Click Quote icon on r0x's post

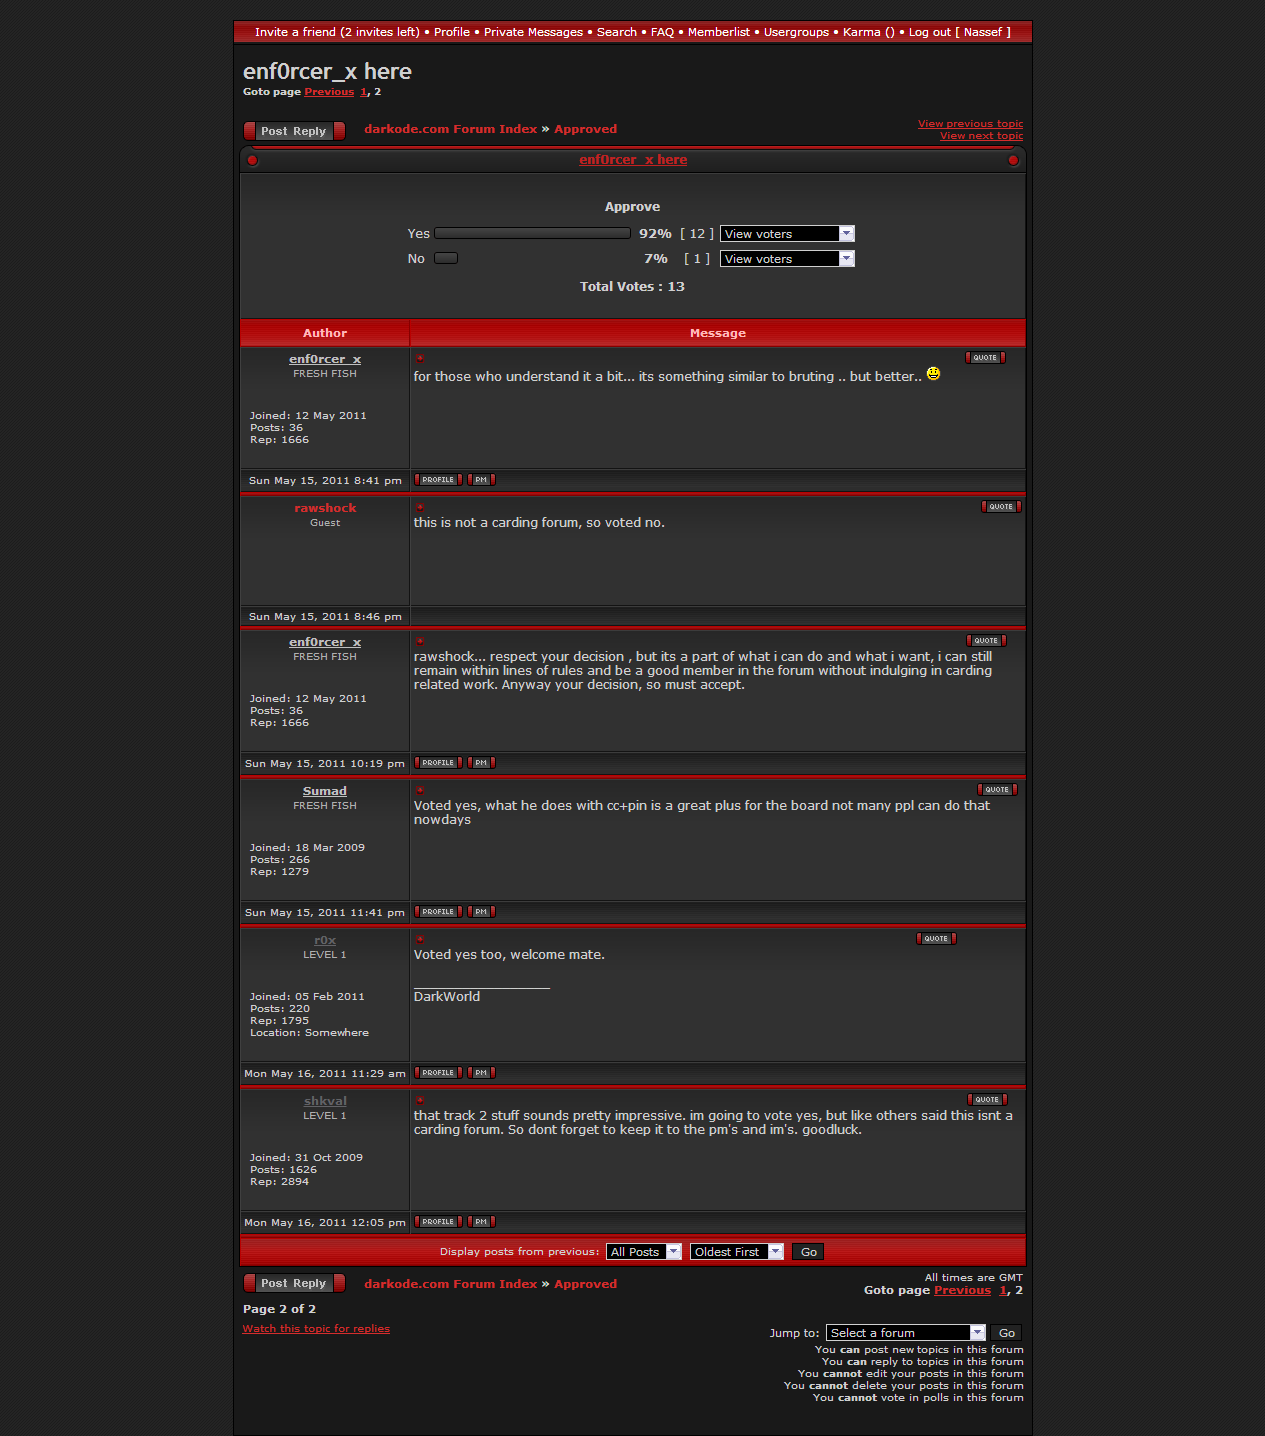(x=936, y=939)
